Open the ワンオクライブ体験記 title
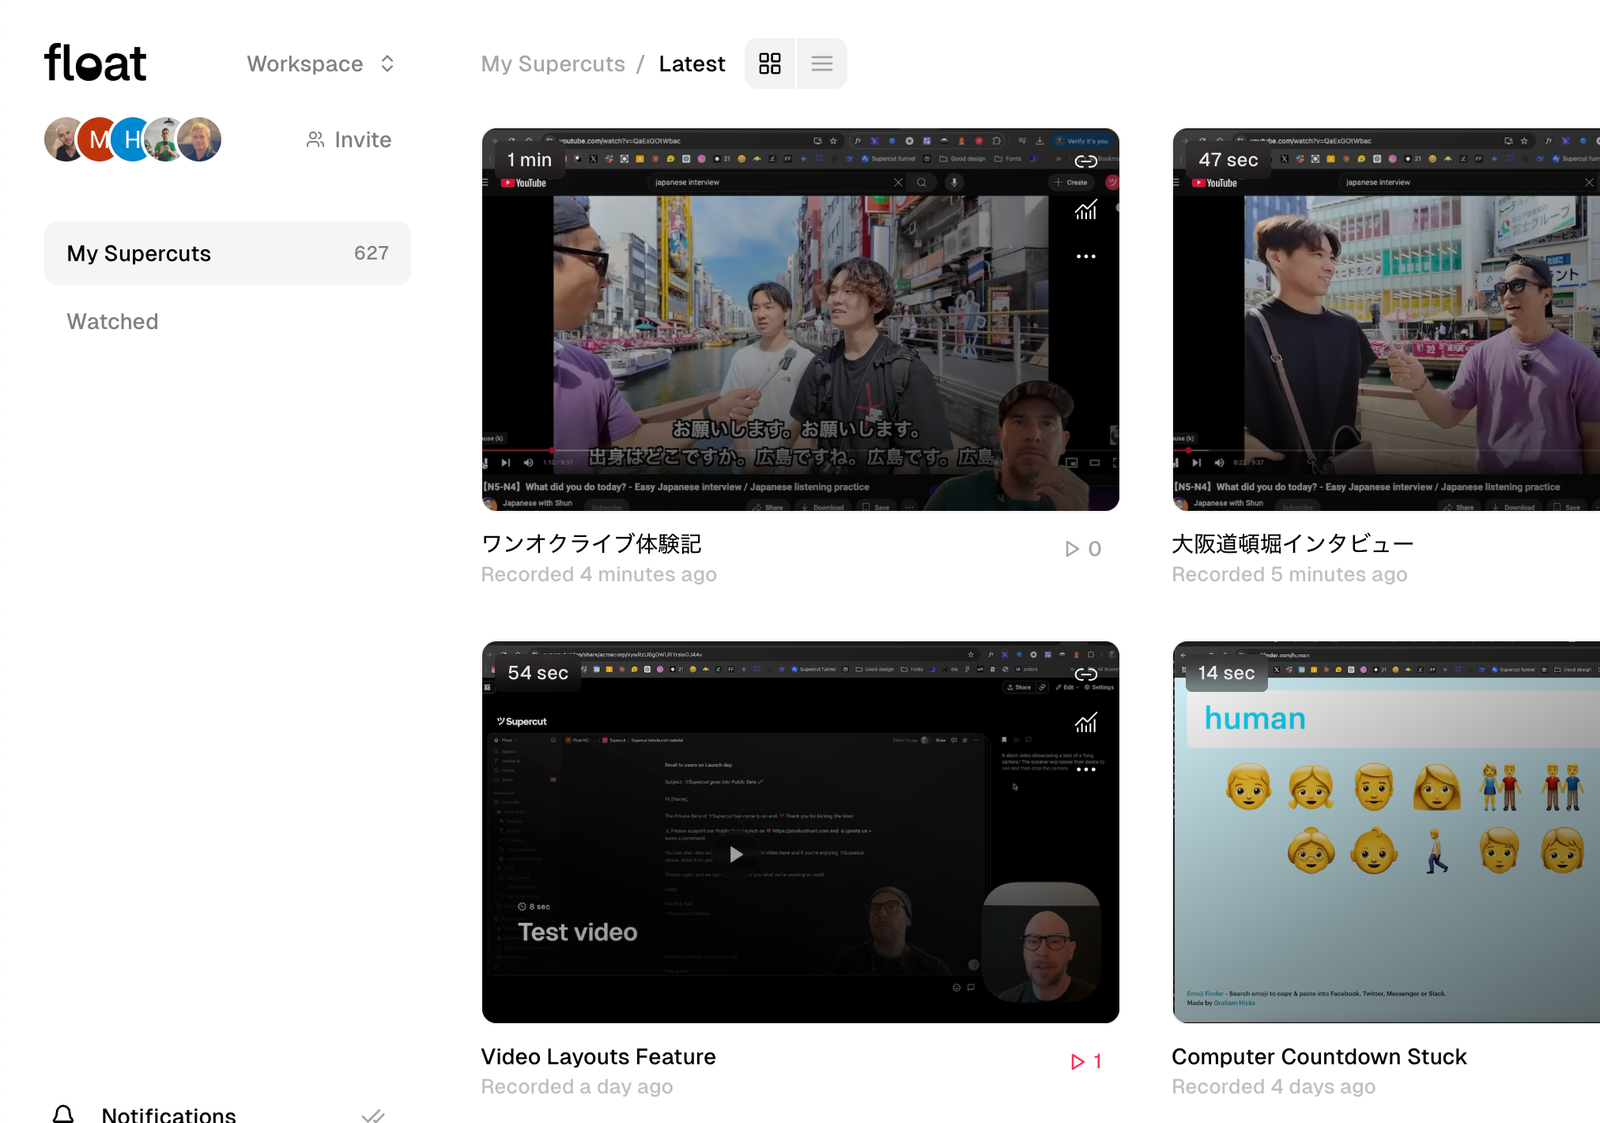The image size is (1600, 1123). (x=591, y=544)
